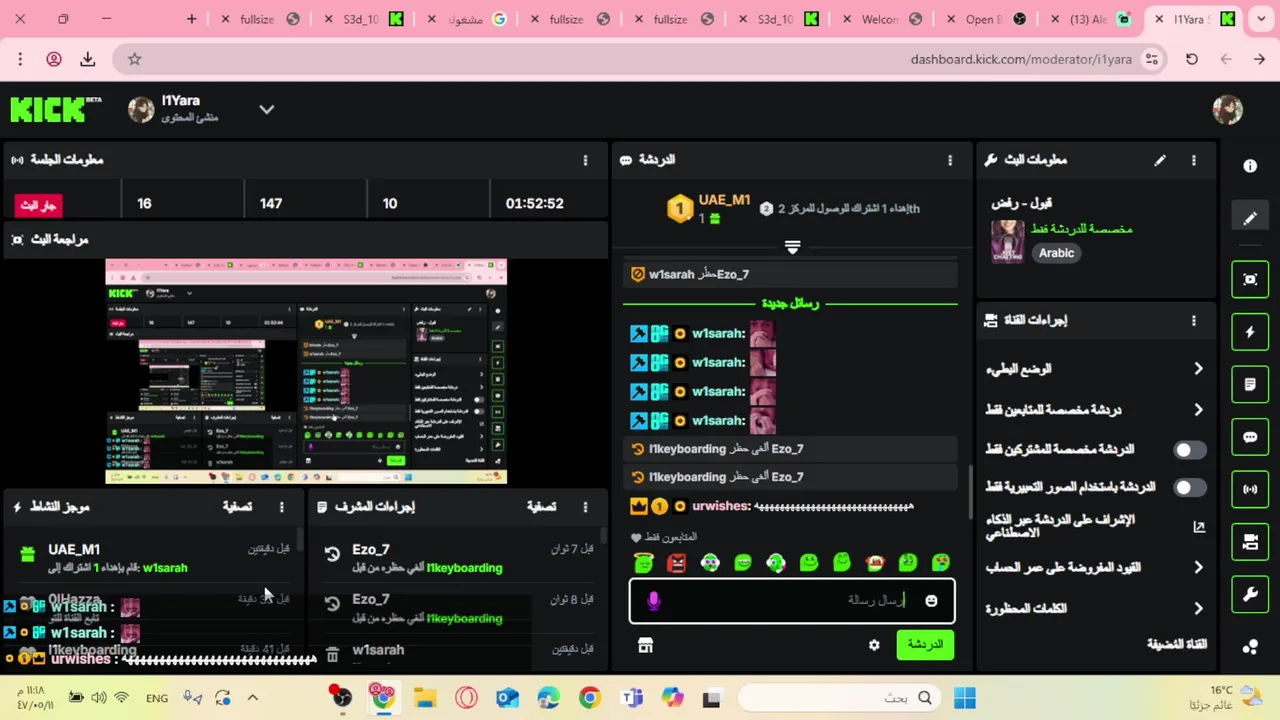Image resolution: width=1280 pixels, height=720 pixels.
Task: Toggle channel actions camera sidebar icon
Action: pyautogui.click(x=1250, y=542)
